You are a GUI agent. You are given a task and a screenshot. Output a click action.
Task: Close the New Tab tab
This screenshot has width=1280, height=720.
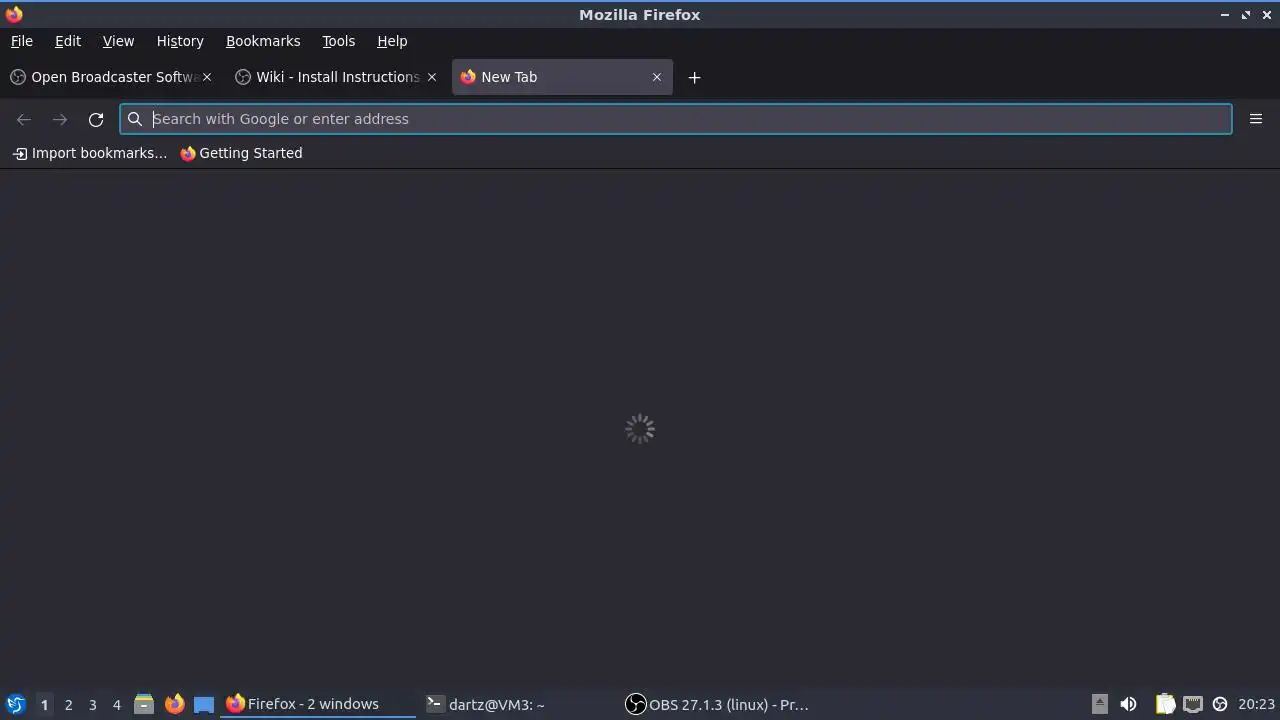(x=657, y=77)
